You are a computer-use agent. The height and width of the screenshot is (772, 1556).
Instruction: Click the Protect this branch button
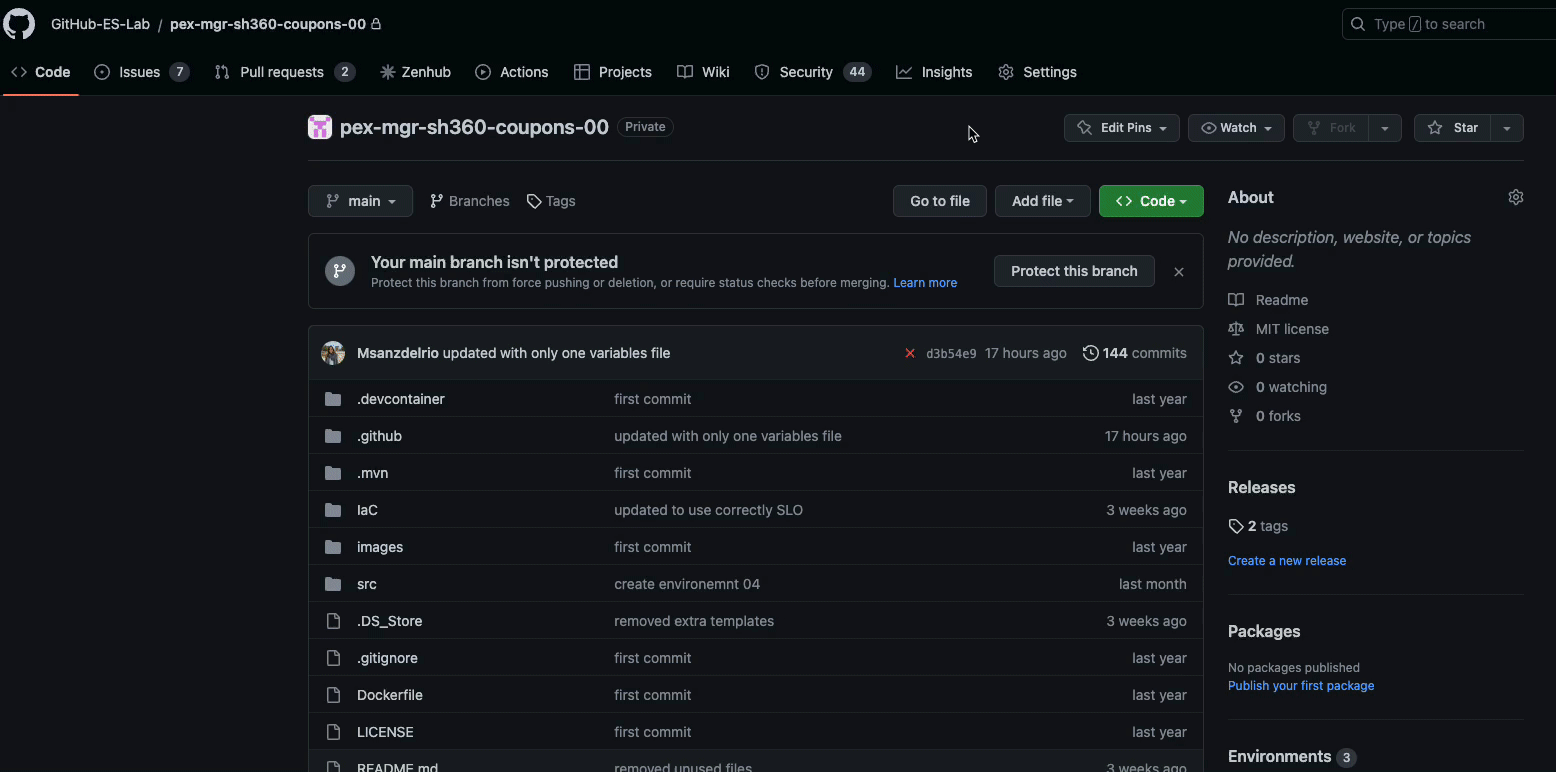pyautogui.click(x=1074, y=271)
